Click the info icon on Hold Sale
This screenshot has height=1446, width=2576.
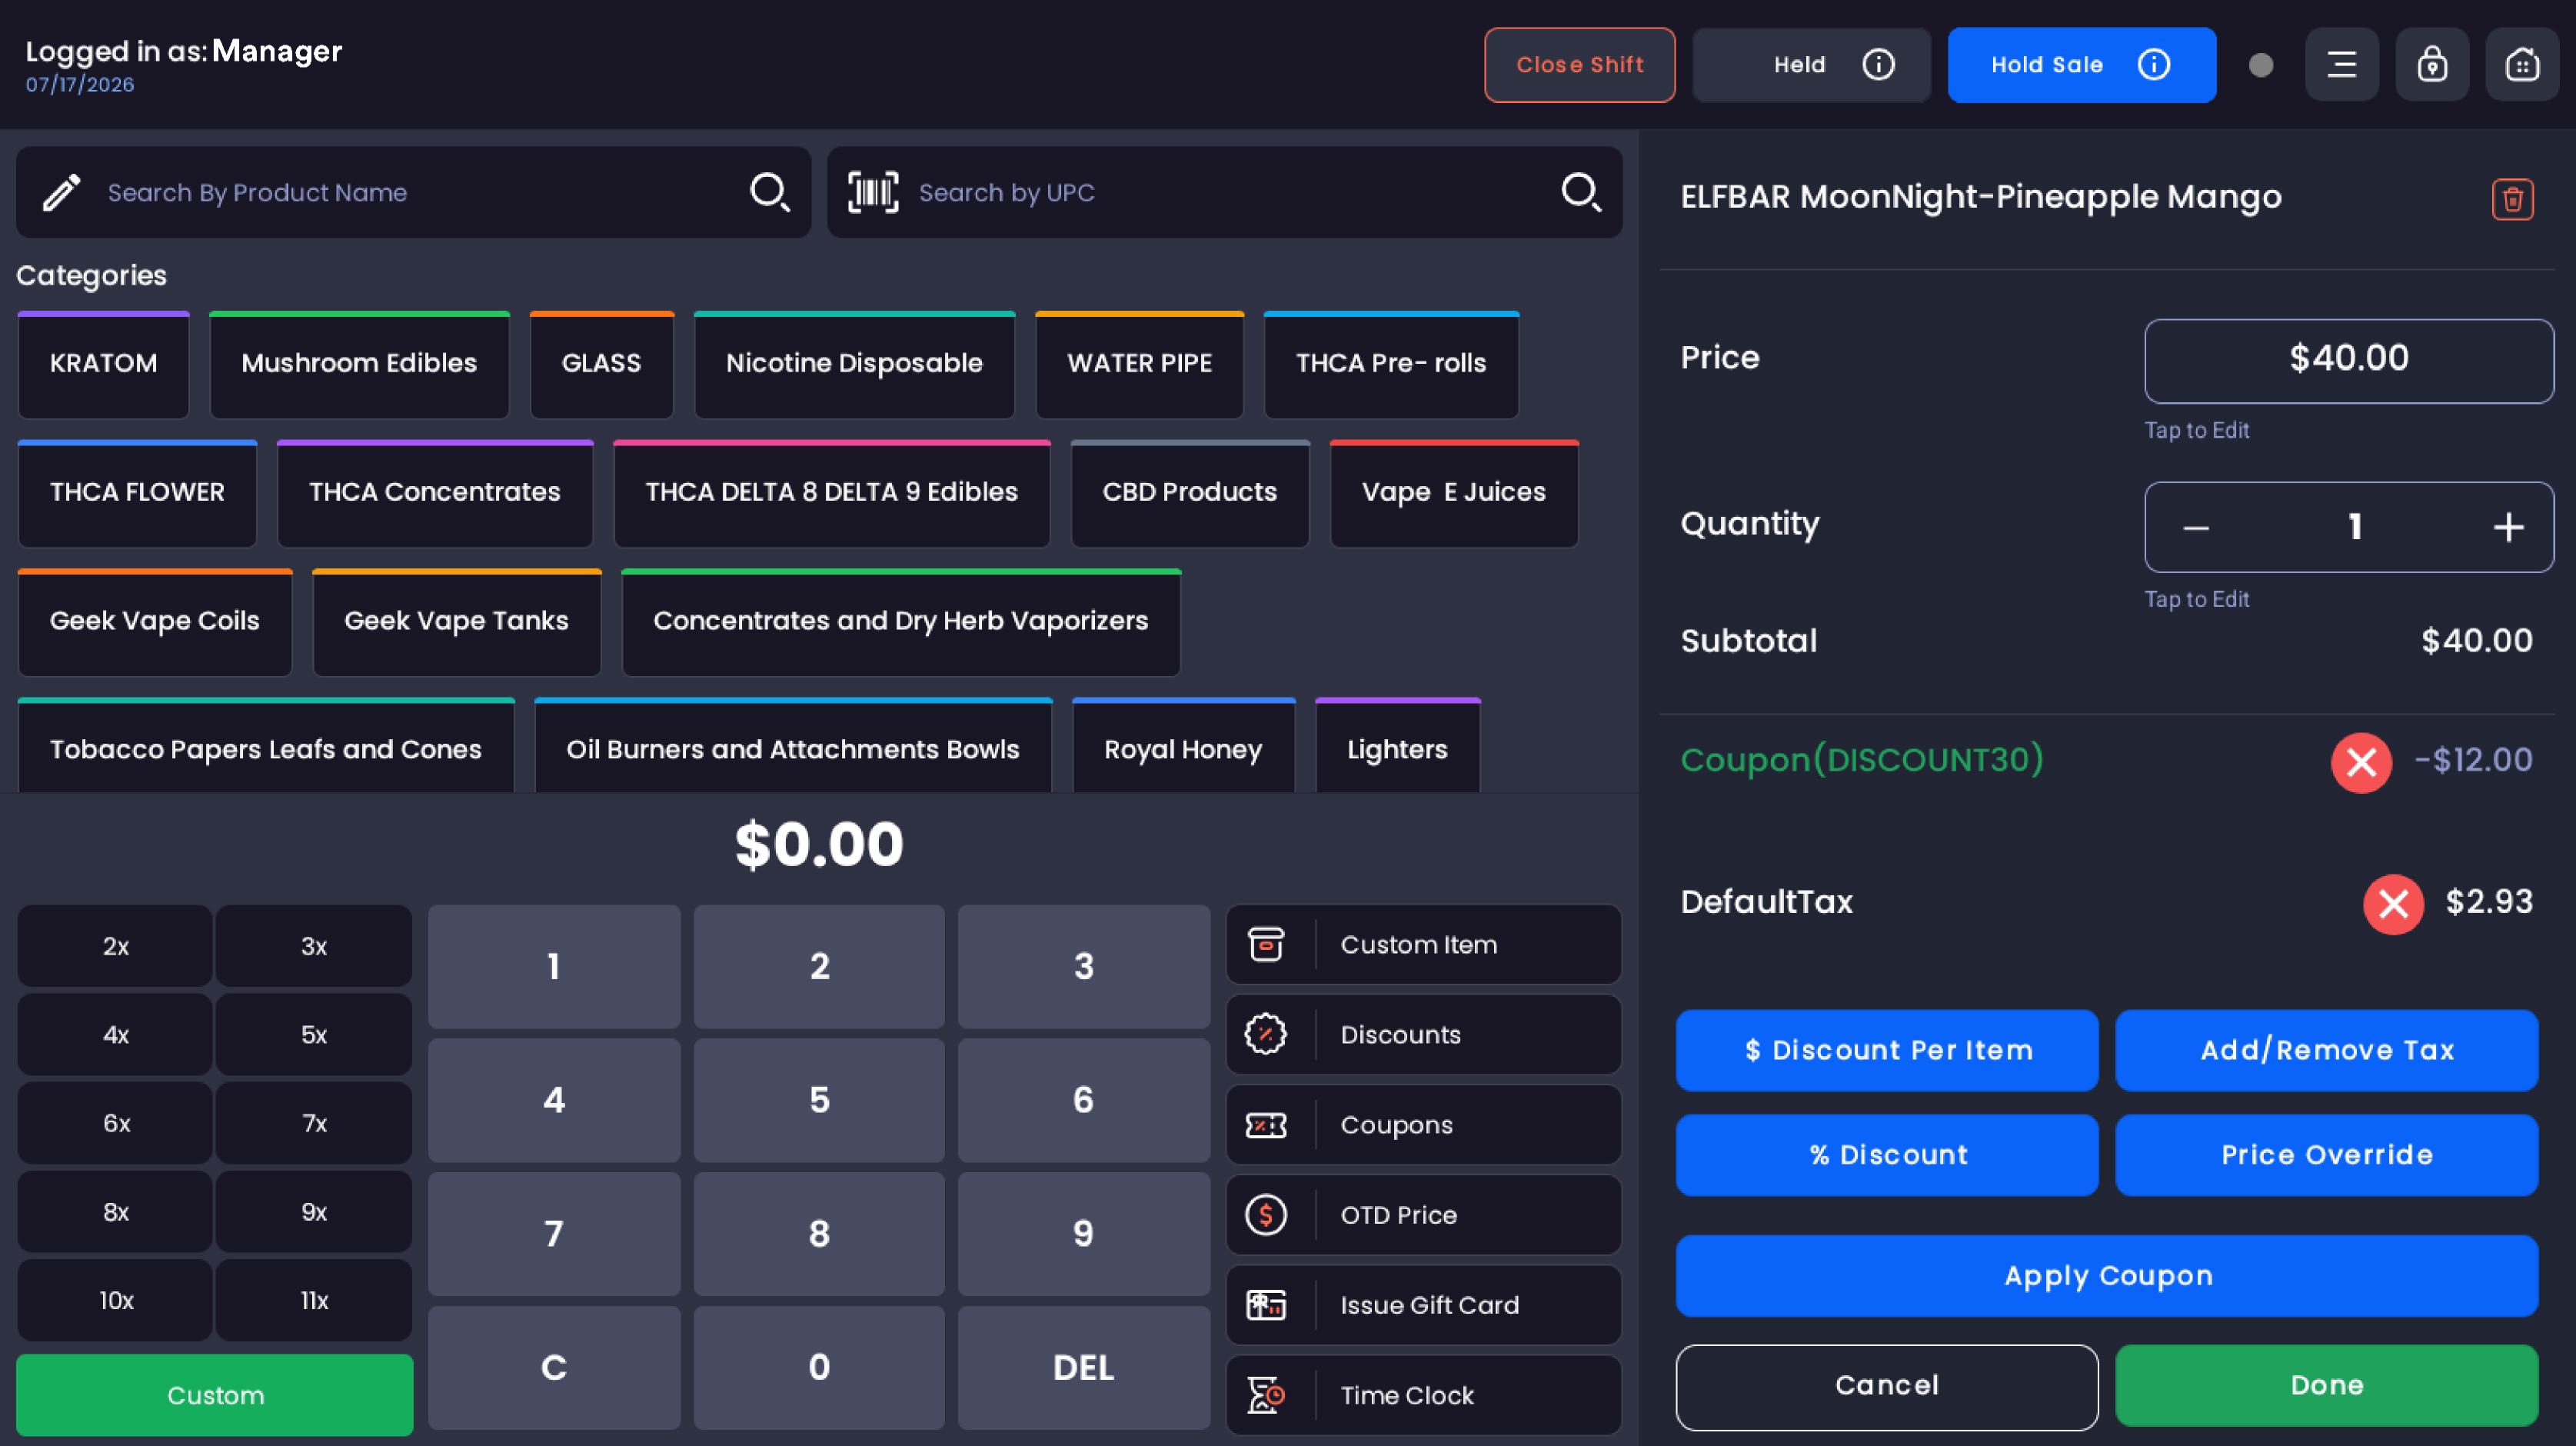[x=2153, y=65]
